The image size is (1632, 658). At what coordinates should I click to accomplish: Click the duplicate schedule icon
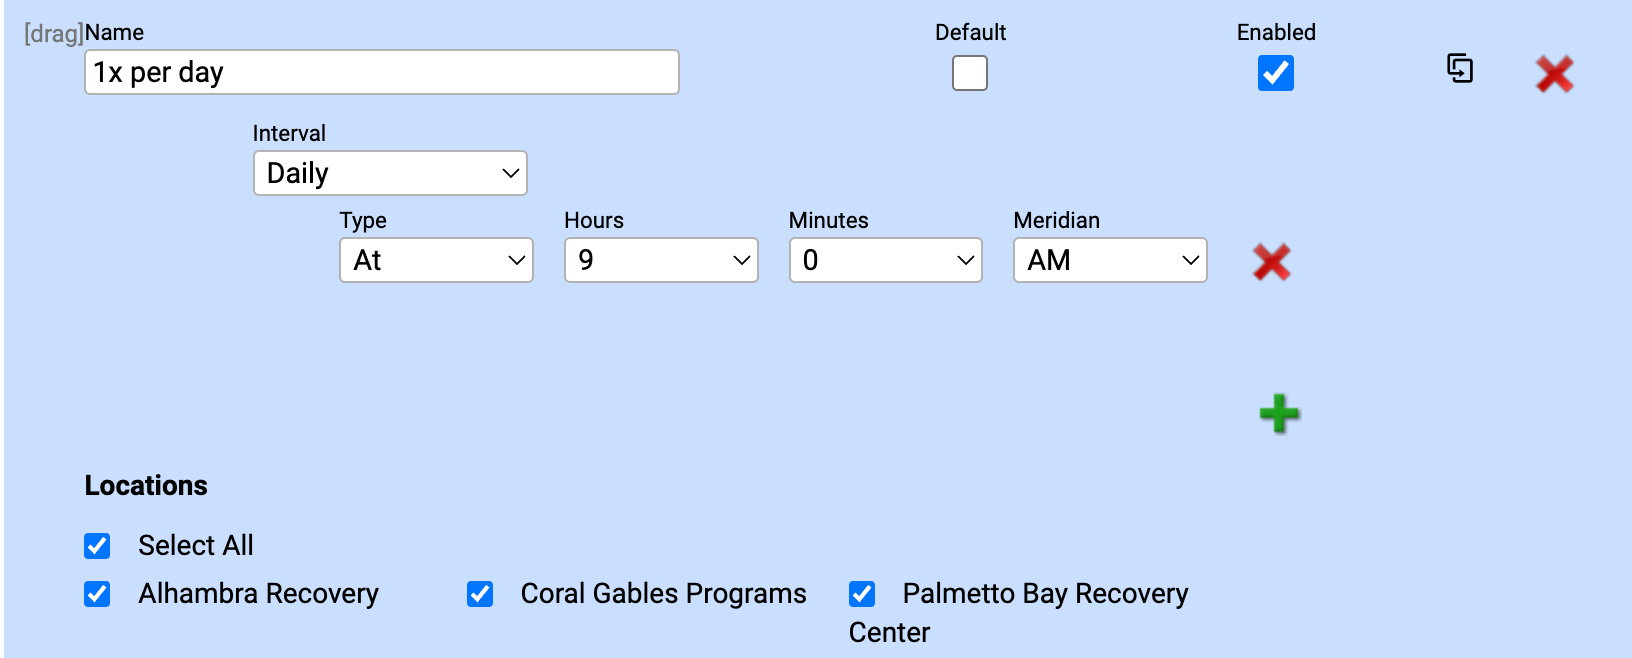1460,69
